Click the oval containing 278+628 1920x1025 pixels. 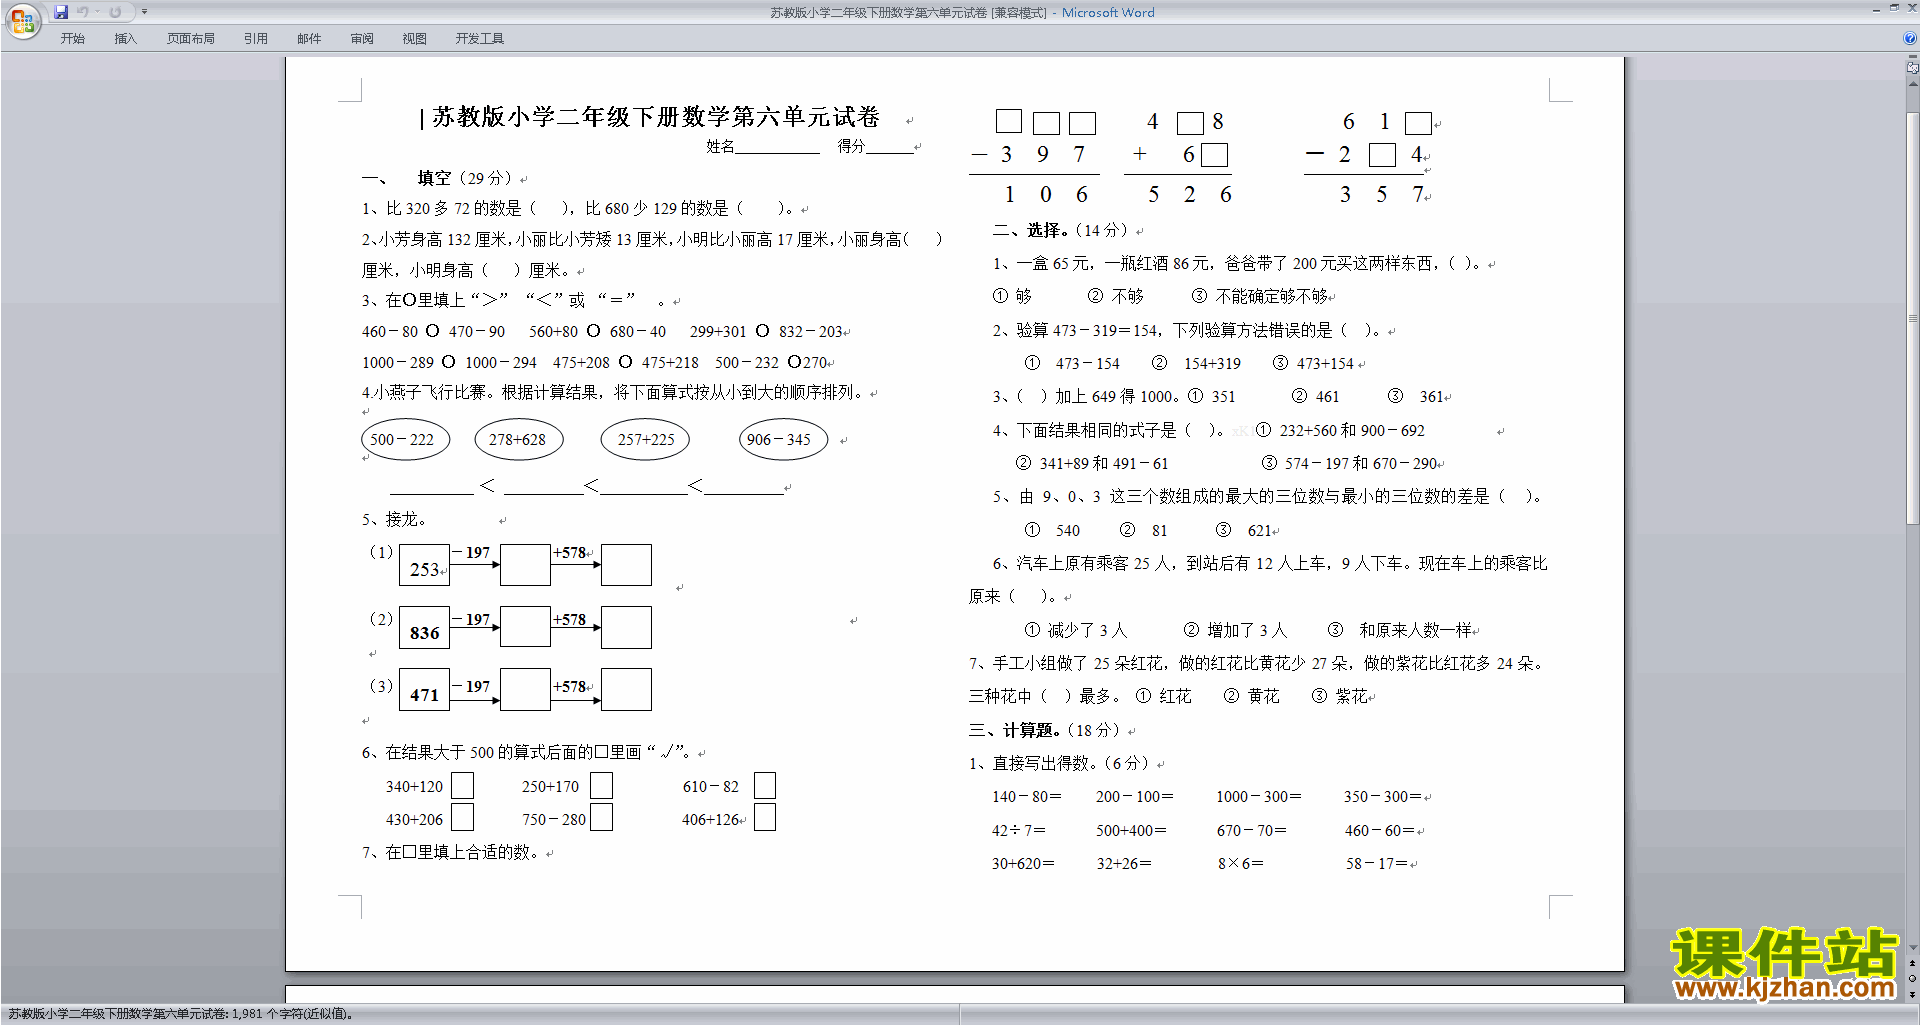[x=518, y=440]
